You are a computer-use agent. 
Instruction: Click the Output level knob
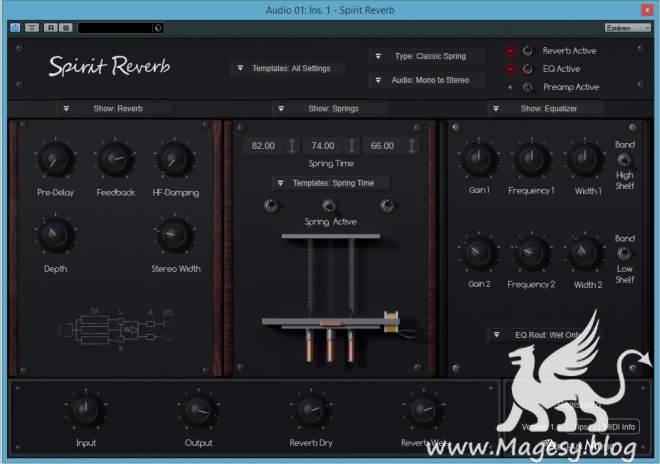point(198,410)
